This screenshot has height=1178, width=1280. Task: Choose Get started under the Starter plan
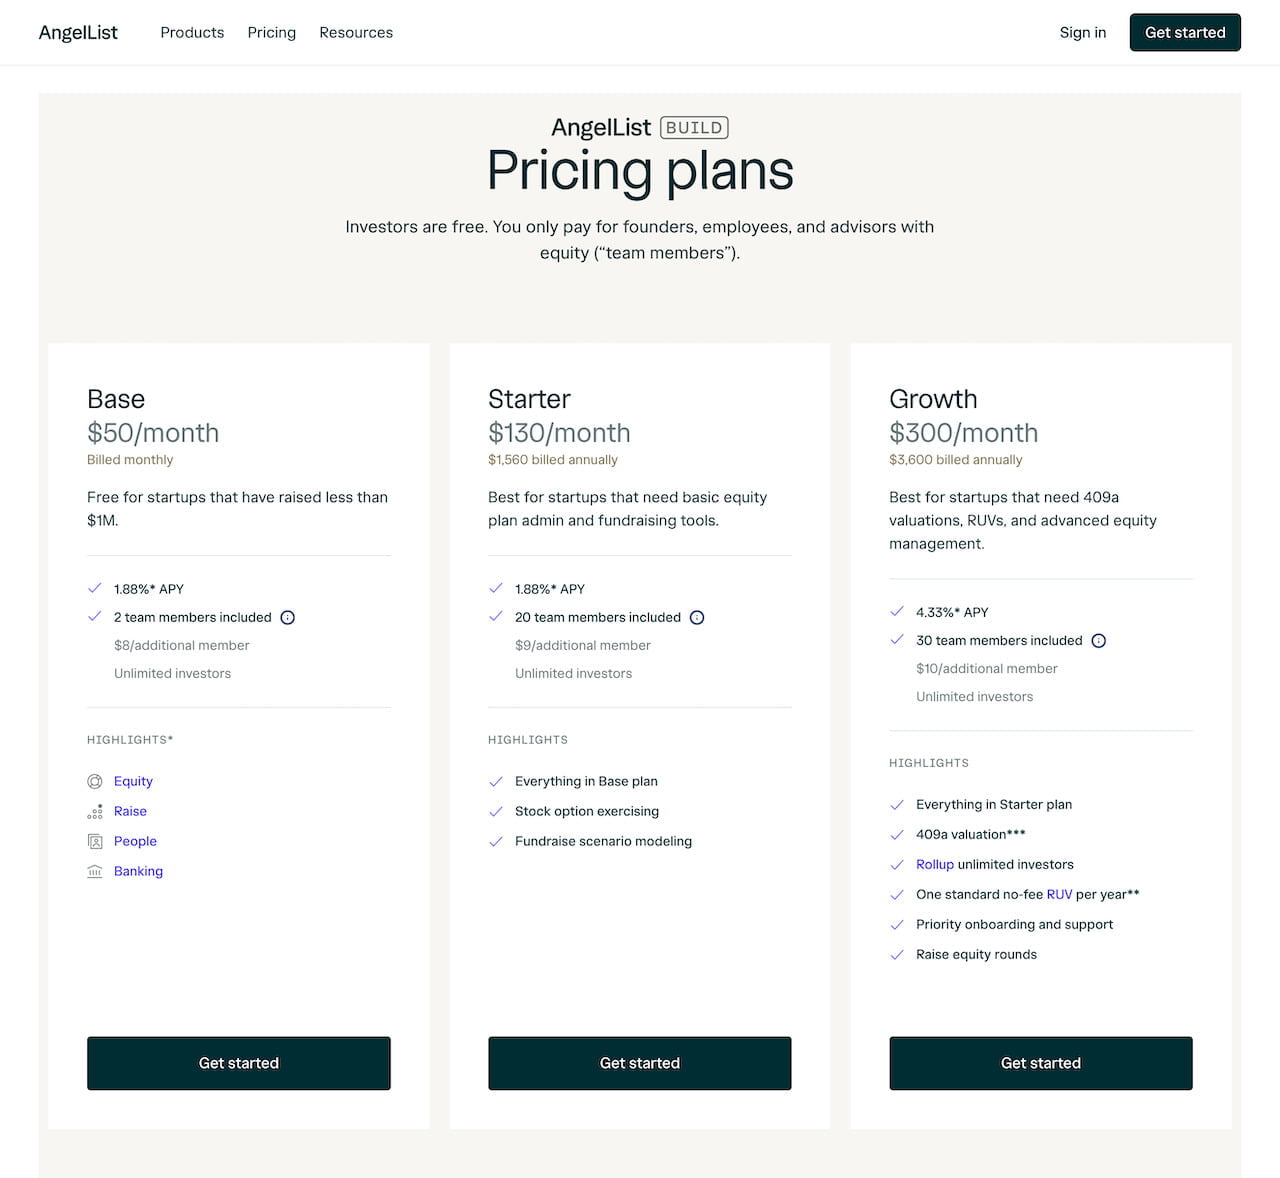click(640, 1063)
